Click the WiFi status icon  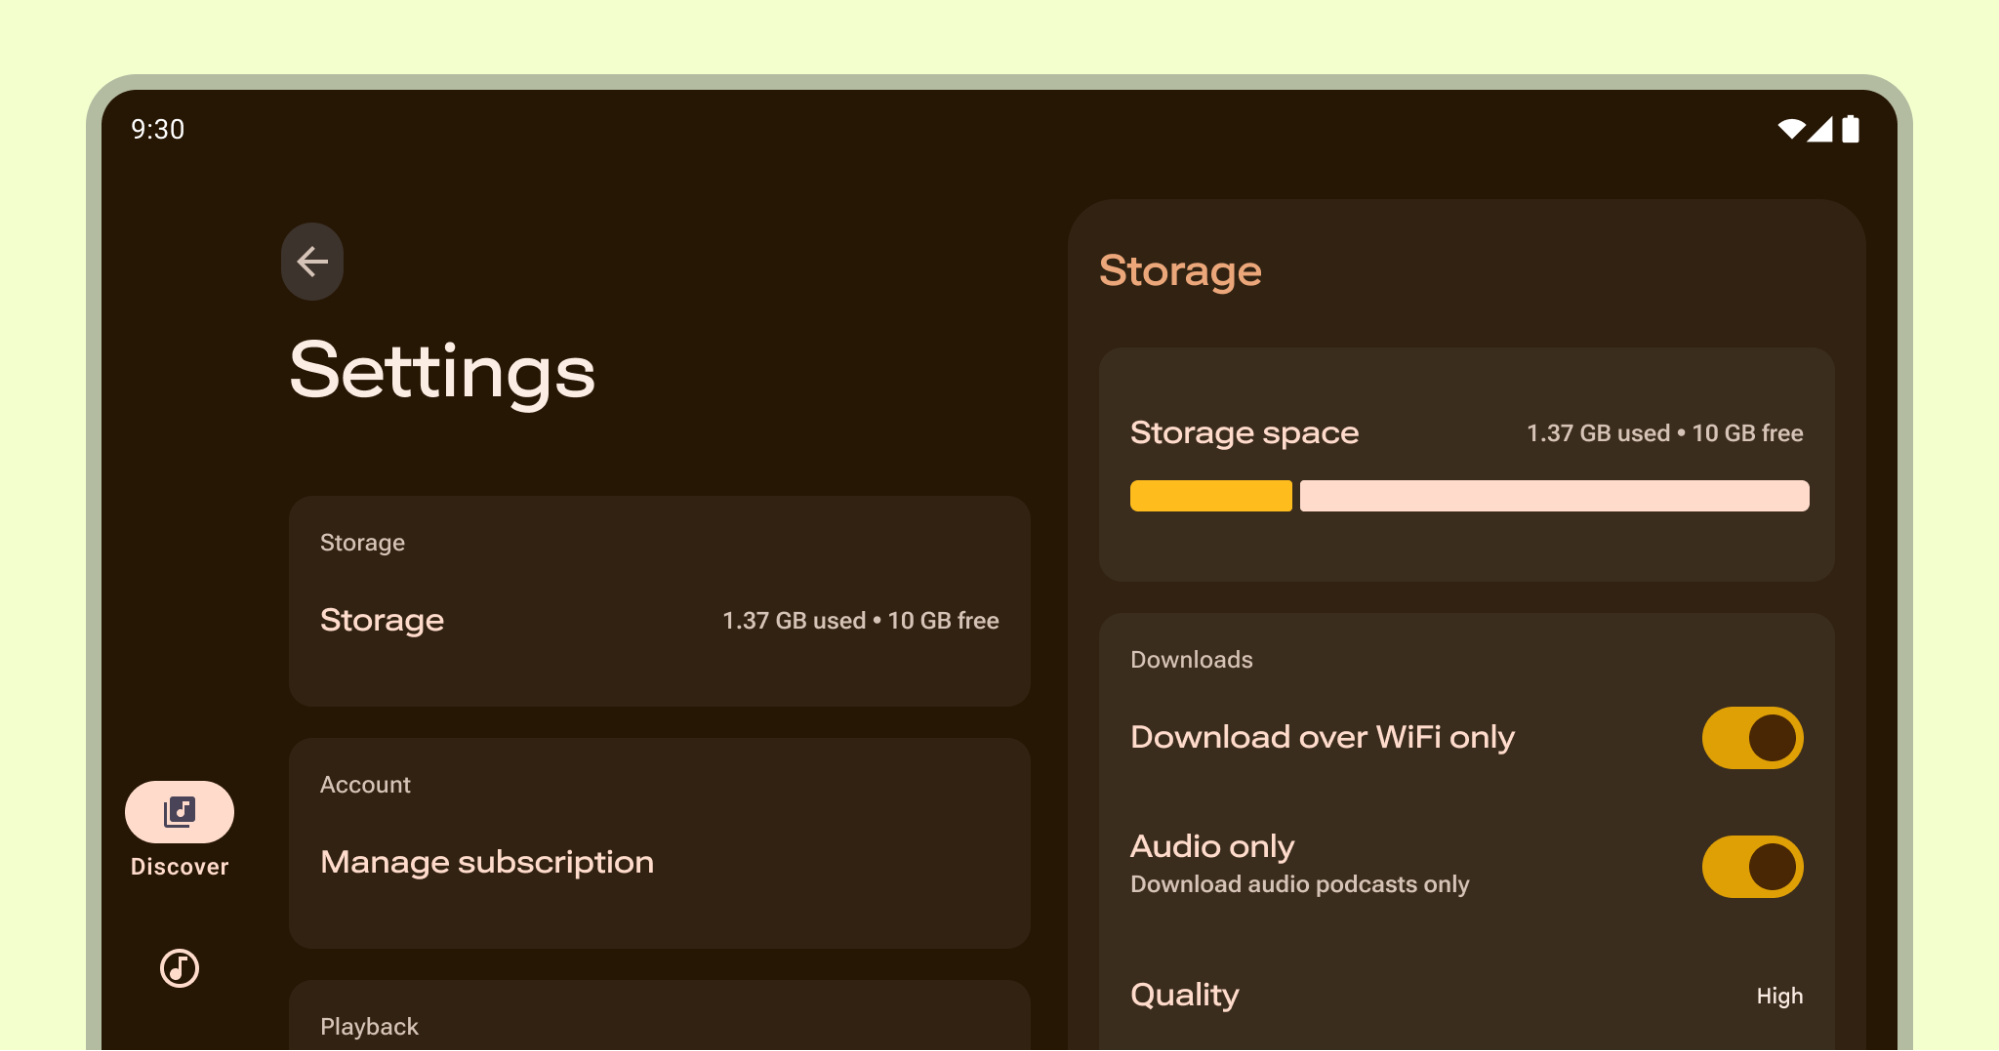pyautogui.click(x=1790, y=129)
